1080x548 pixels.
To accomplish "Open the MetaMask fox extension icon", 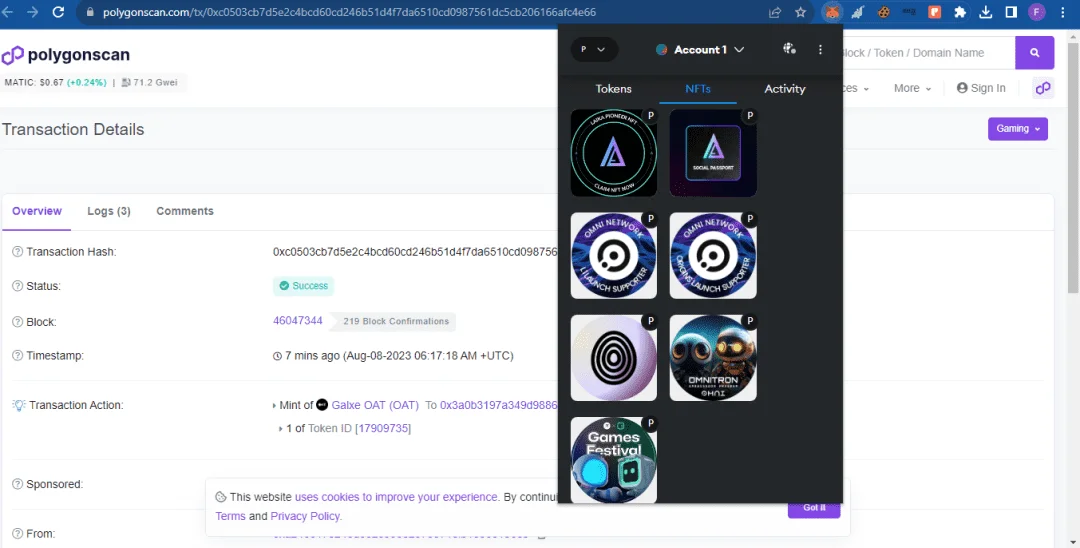I will 832,12.
